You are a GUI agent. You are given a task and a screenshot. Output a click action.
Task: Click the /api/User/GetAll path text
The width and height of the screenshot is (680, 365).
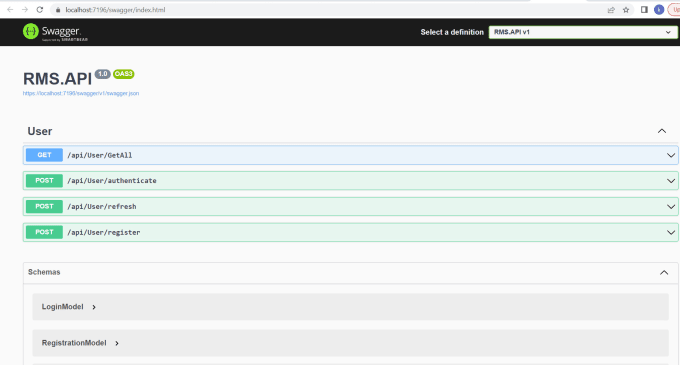(100, 155)
